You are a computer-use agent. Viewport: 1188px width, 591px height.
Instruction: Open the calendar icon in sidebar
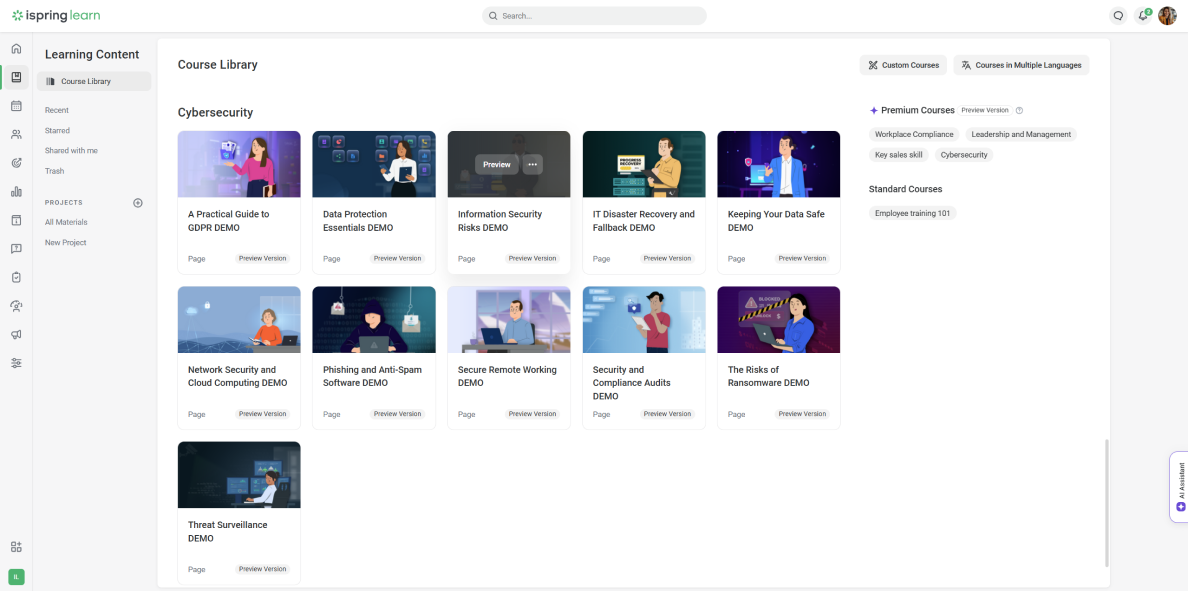pyautogui.click(x=16, y=105)
